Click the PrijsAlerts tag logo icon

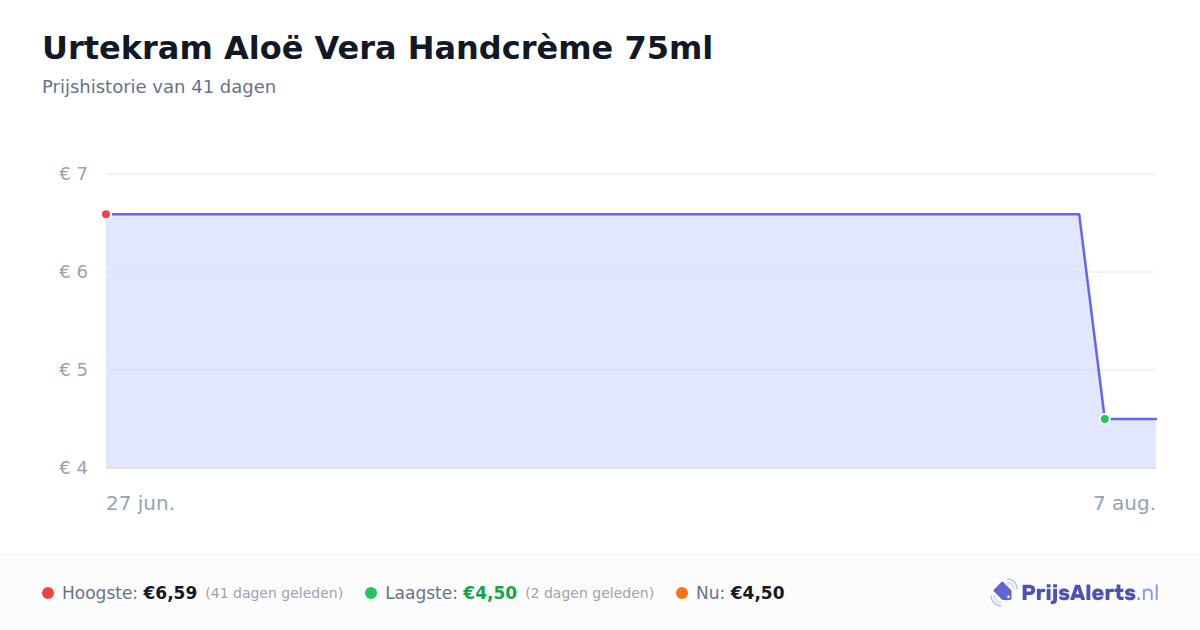pyautogui.click(x=1003, y=593)
